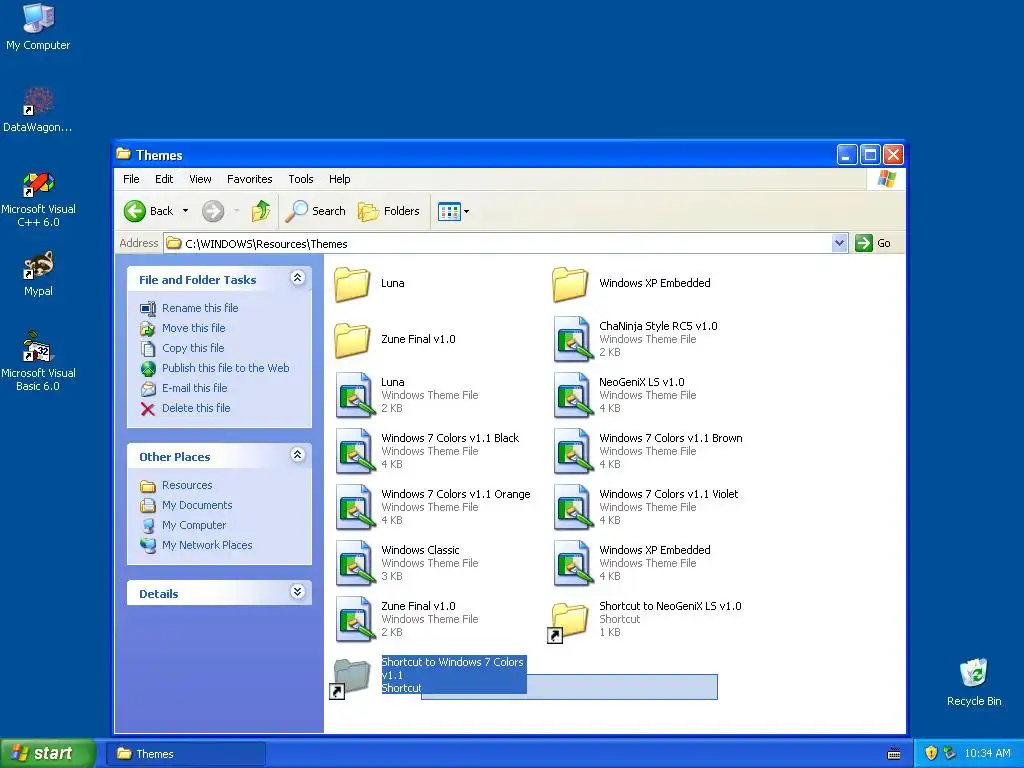
Task: Launch Microsoft Visual C++ 6.0 shortcut
Action: pos(38,199)
